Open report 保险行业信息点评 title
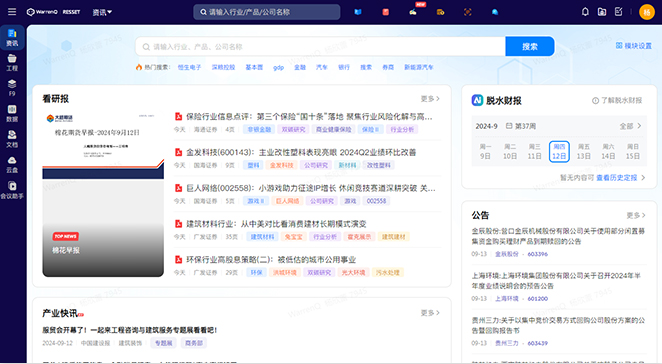The height and width of the screenshot is (364, 662). 309,117
